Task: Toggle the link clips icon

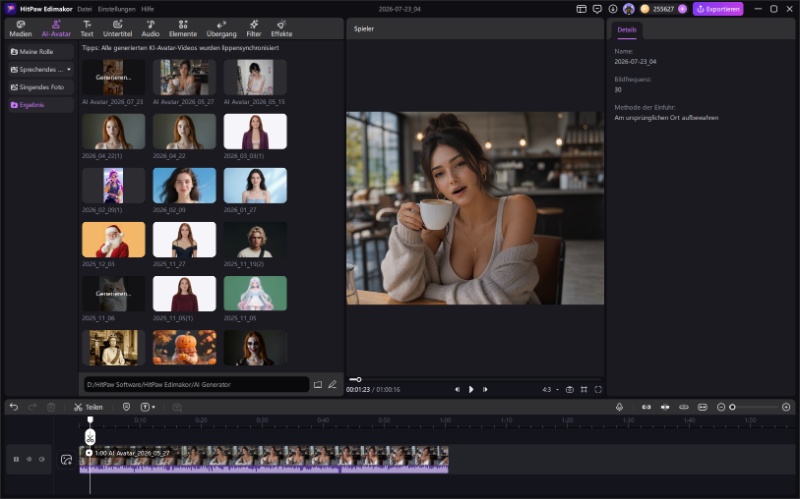Action: 684,407
